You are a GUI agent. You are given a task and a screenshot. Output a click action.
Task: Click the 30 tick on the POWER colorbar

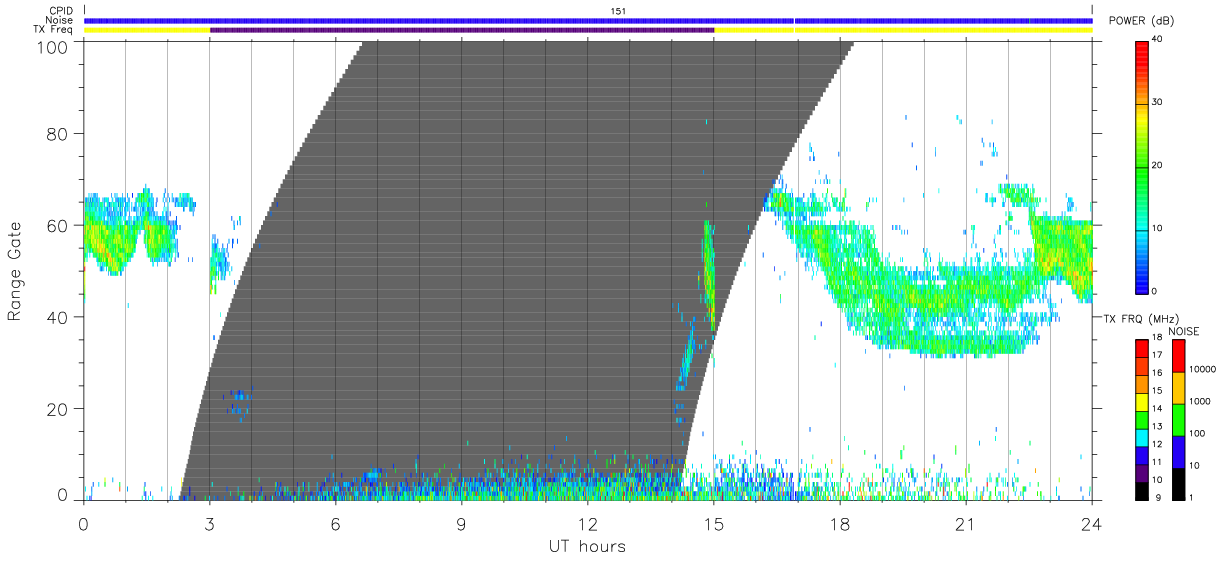[x=1159, y=103]
